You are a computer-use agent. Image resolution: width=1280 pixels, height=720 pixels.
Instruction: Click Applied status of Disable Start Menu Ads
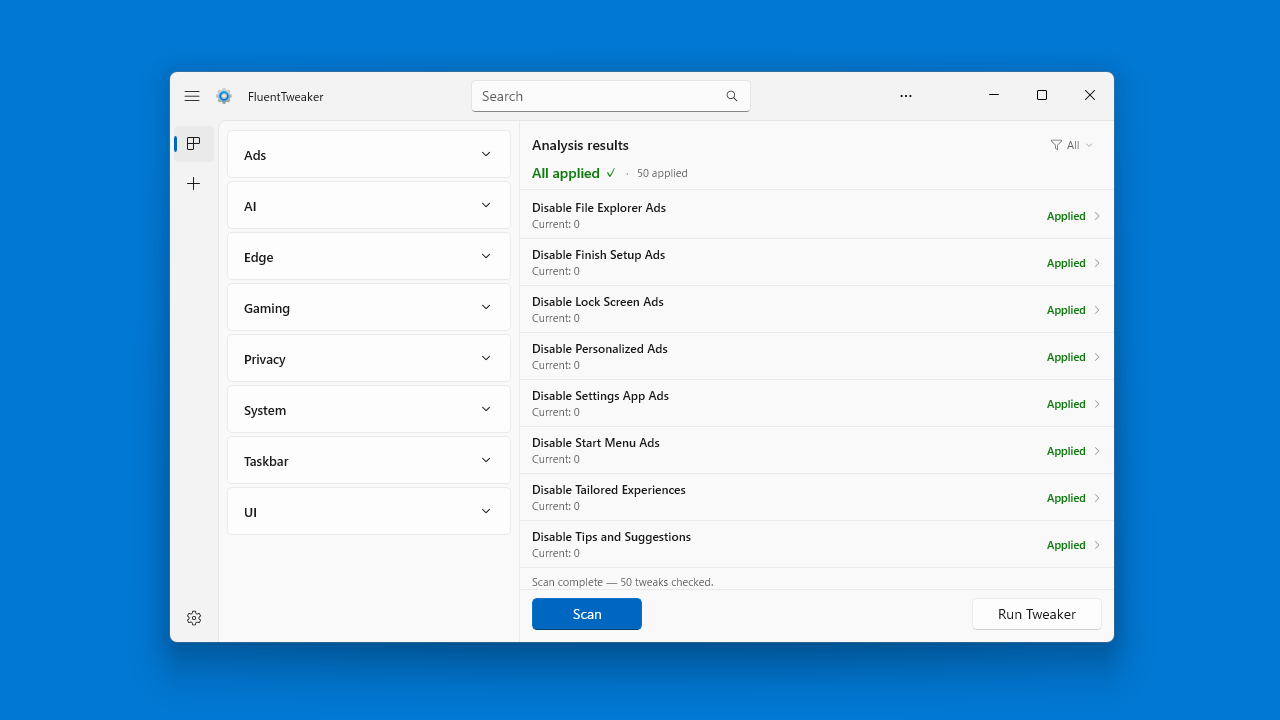1066,451
